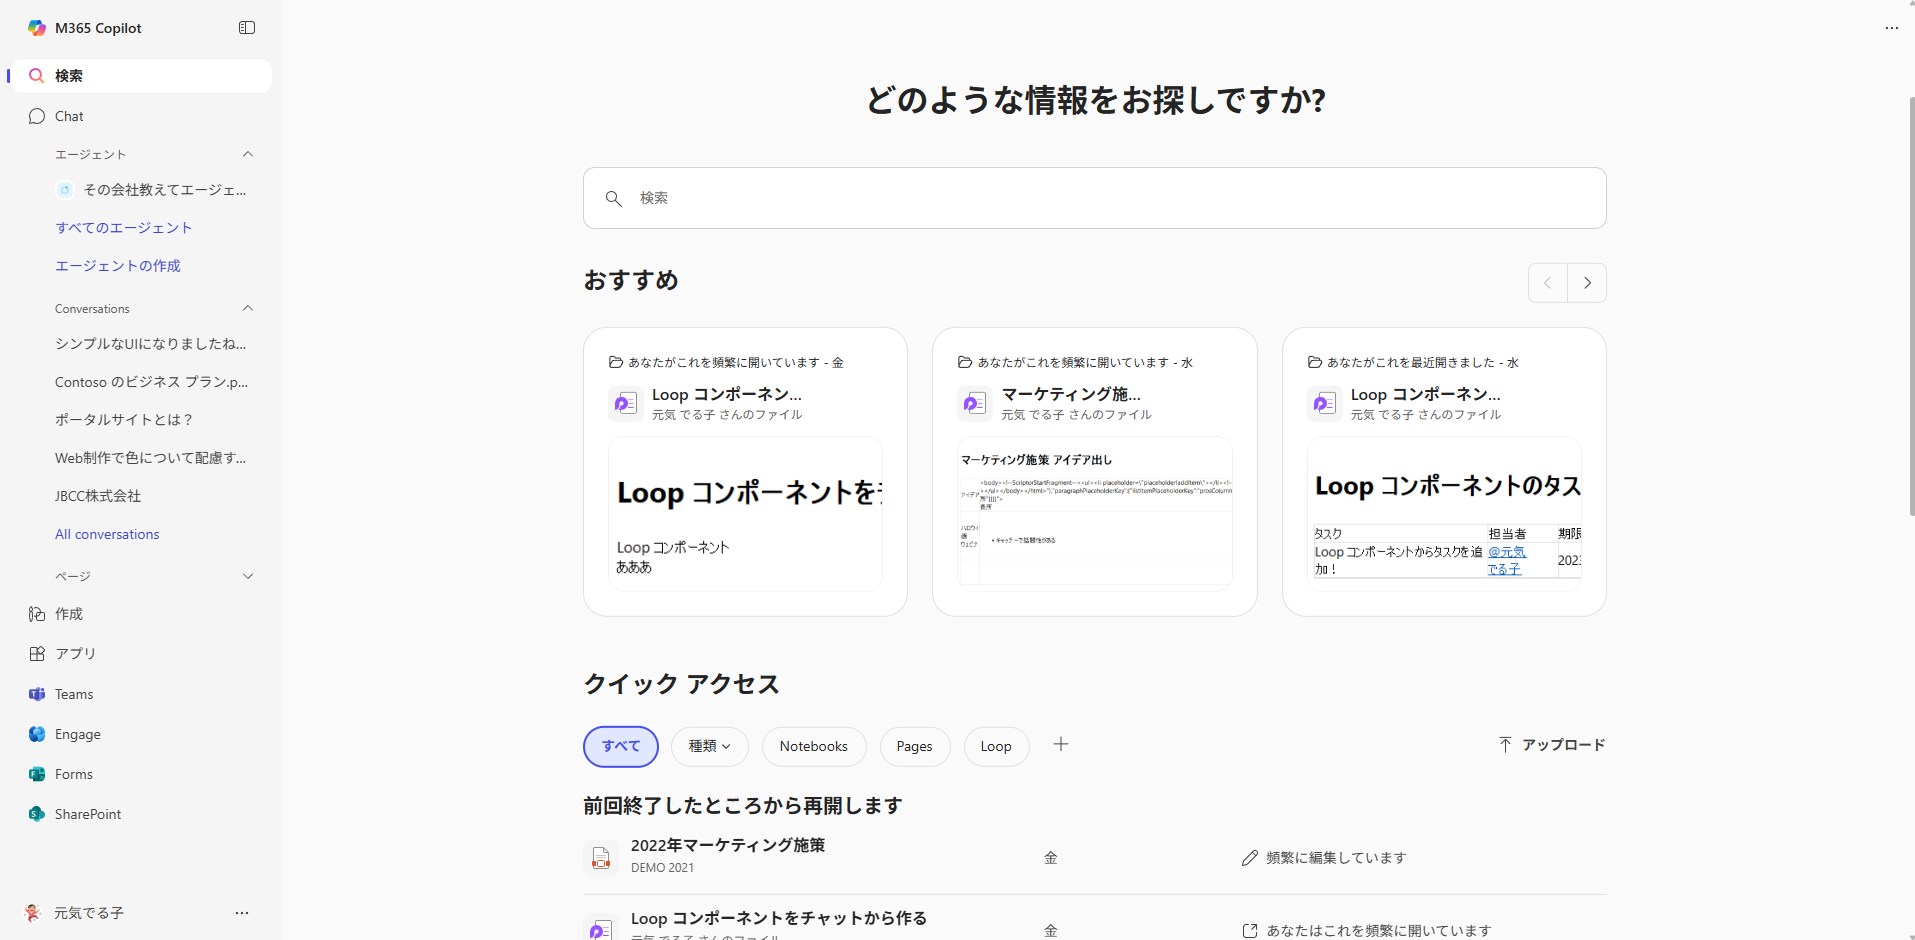Collapse the Conversations section
Viewport: 1915px width, 940px height.
248,308
